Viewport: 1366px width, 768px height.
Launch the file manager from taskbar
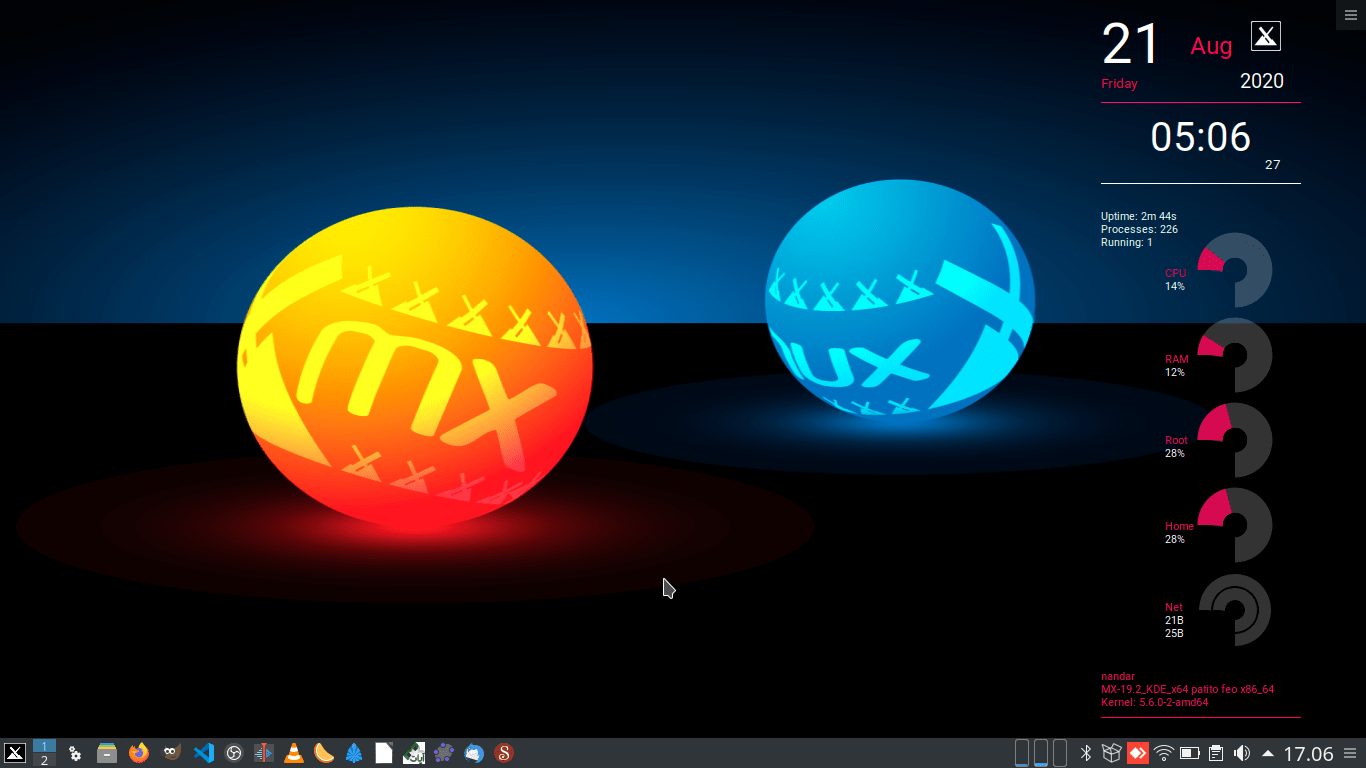[107, 753]
